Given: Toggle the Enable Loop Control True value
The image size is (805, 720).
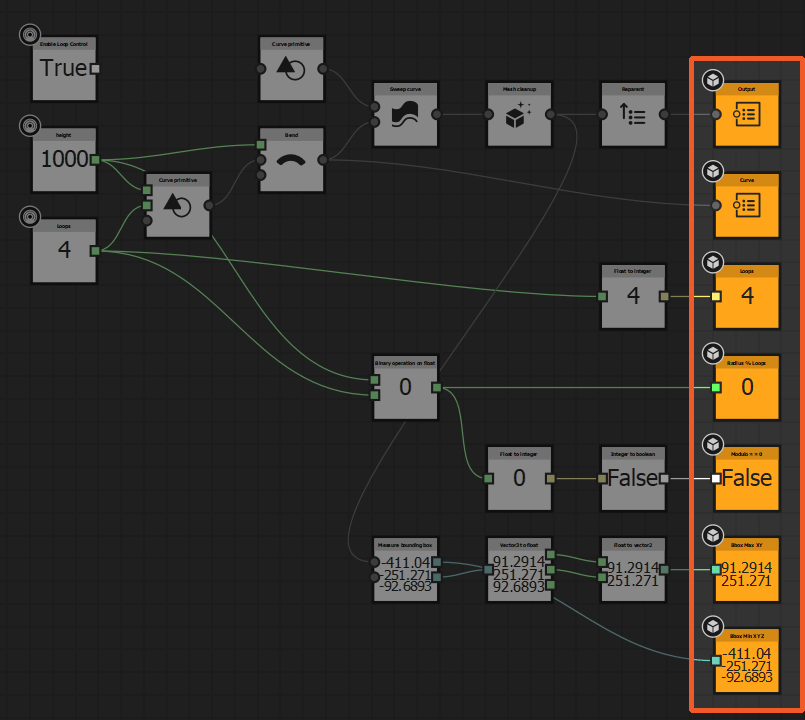Looking at the screenshot, I should (x=63, y=68).
